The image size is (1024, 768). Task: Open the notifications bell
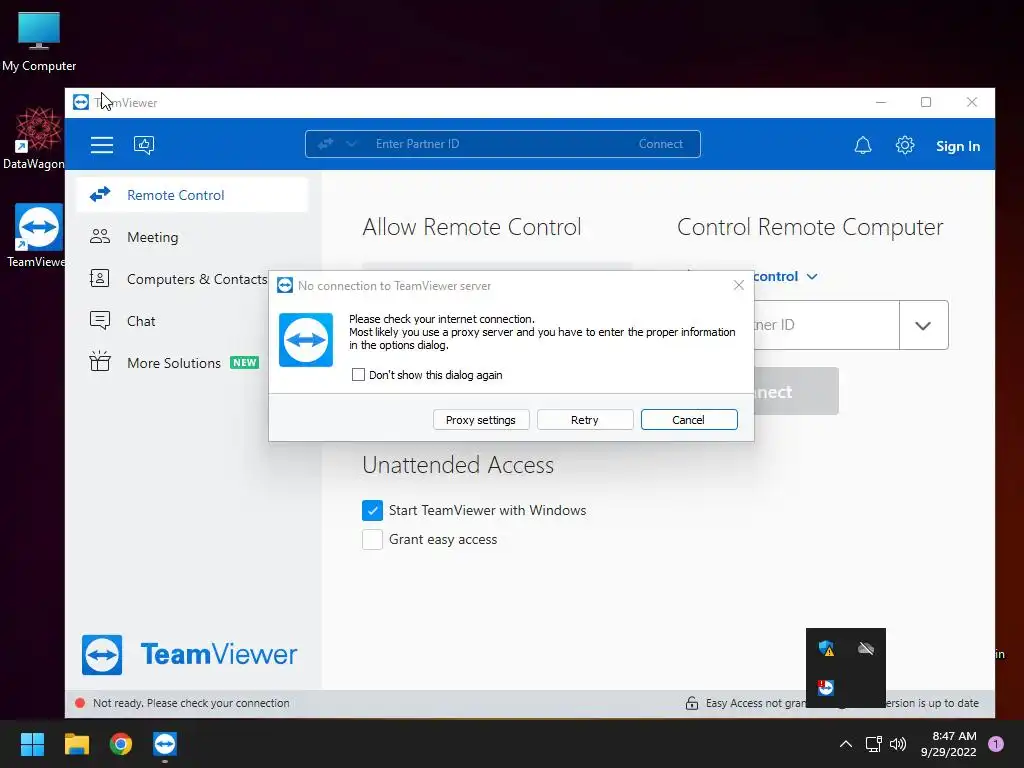click(x=863, y=145)
